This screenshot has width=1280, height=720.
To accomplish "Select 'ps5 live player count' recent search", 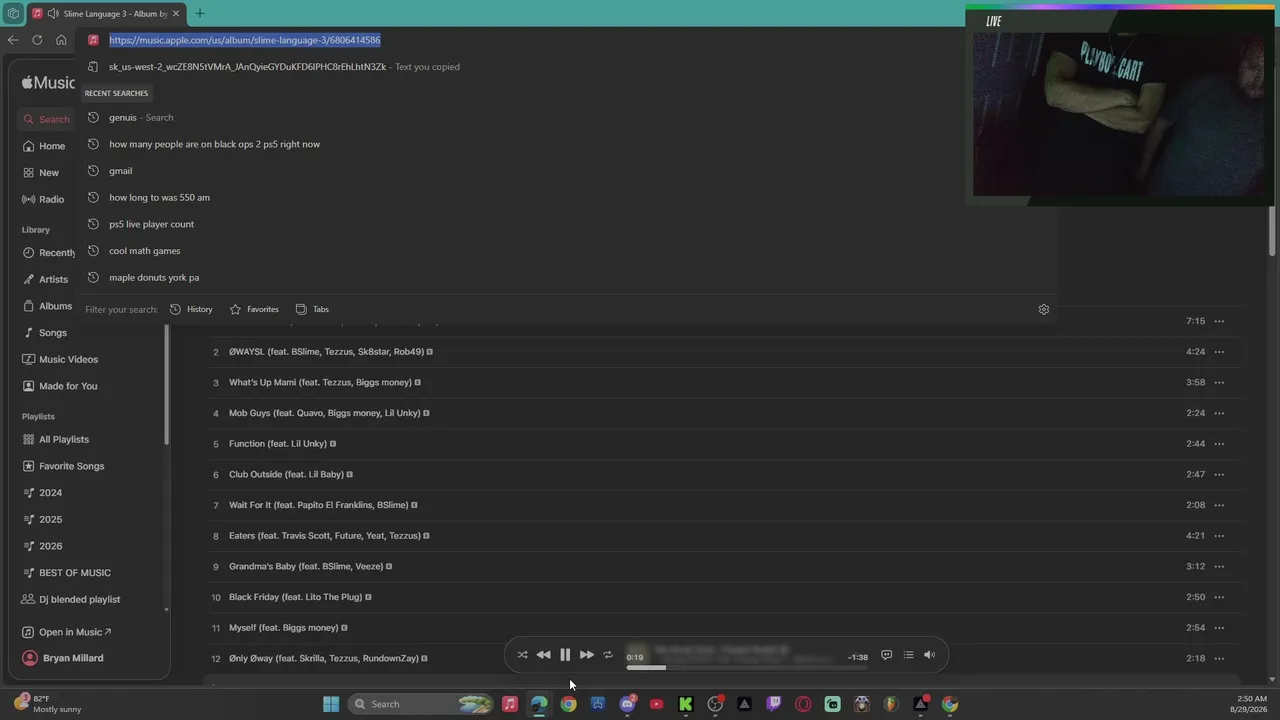I will point(568,224).
